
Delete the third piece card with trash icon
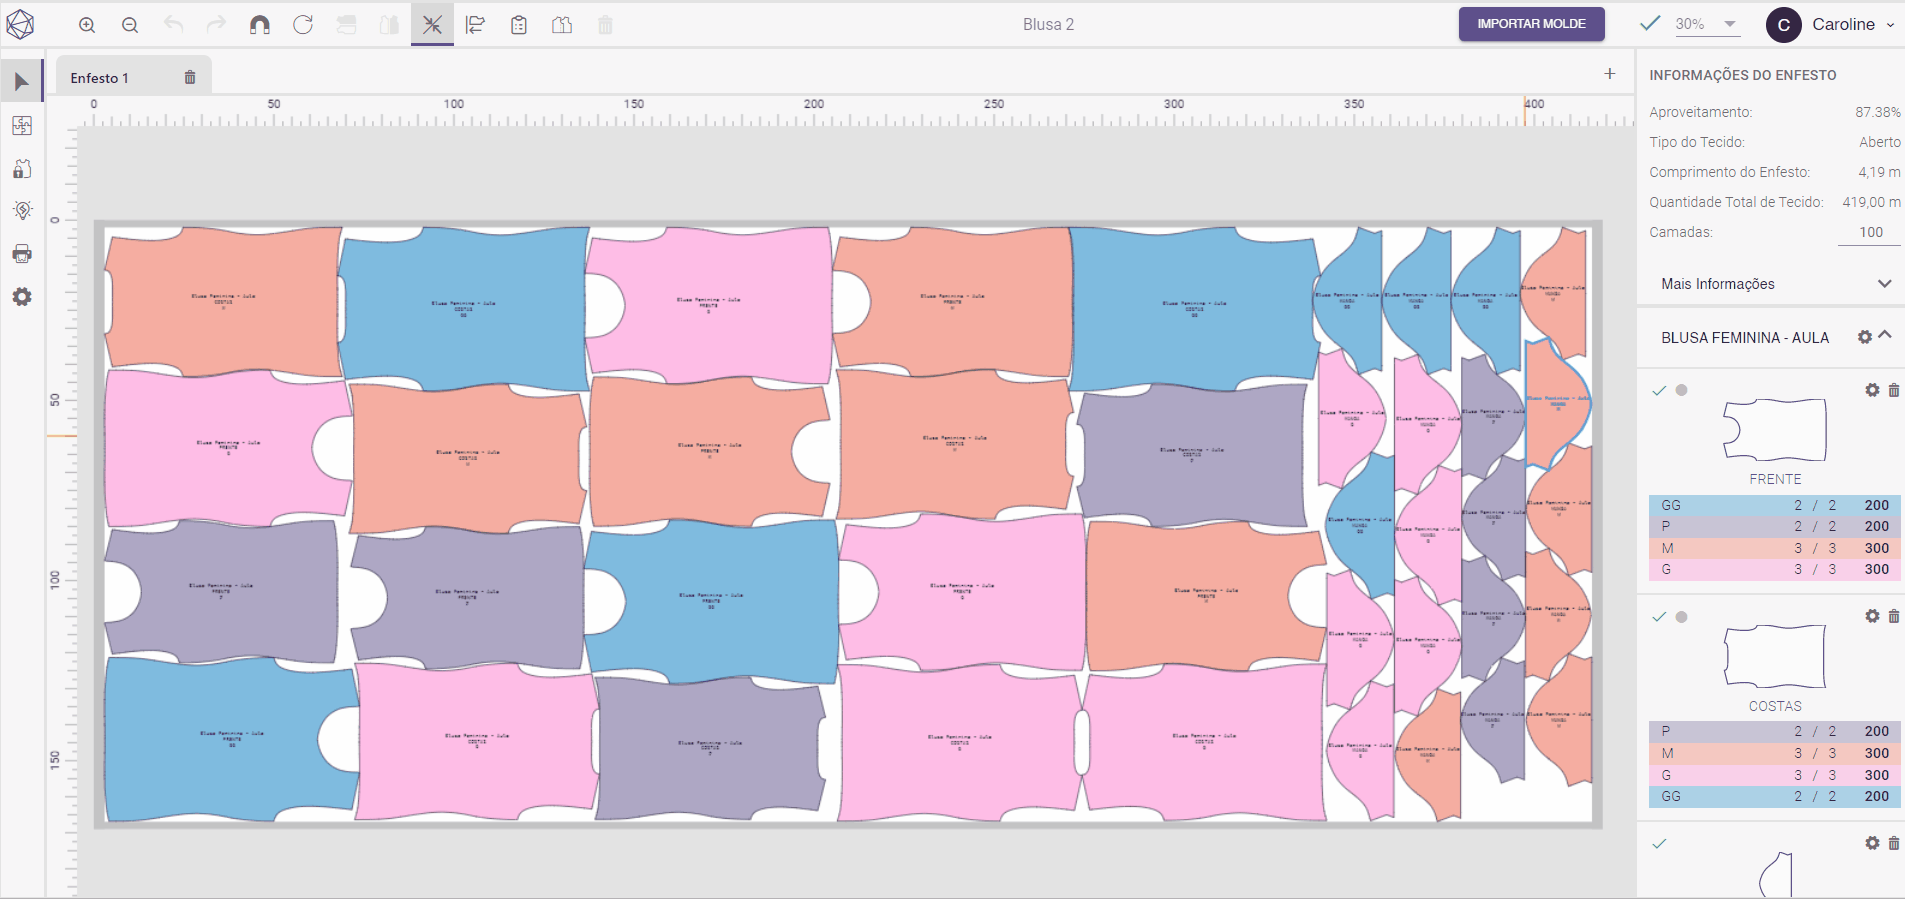click(1894, 843)
